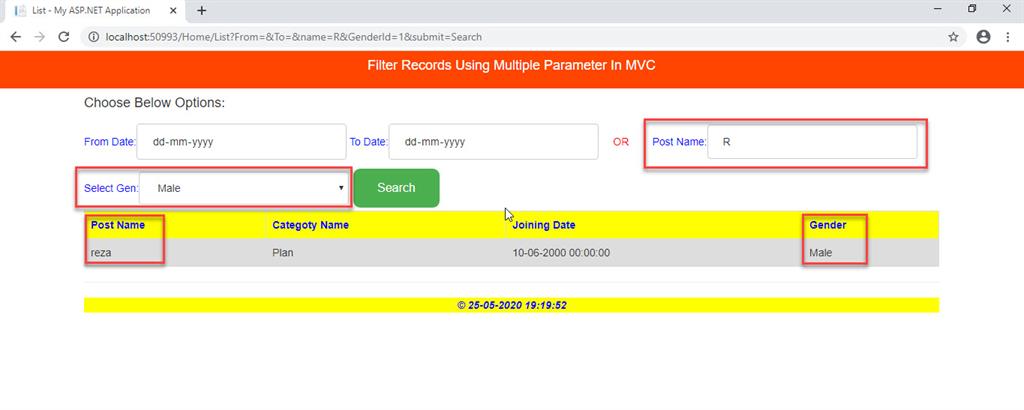Click the green Search button
The image size is (1024, 410).
coord(396,188)
